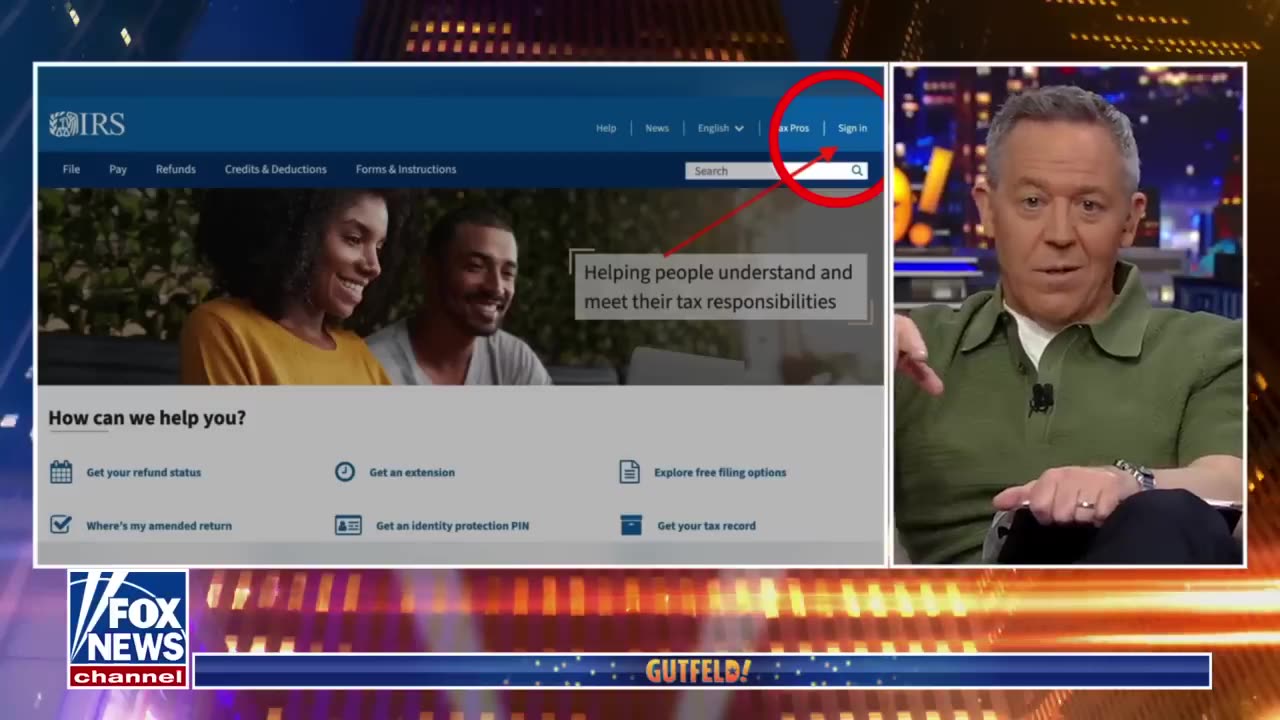Open Get your tax record
This screenshot has height=720, width=1280.
click(706, 525)
